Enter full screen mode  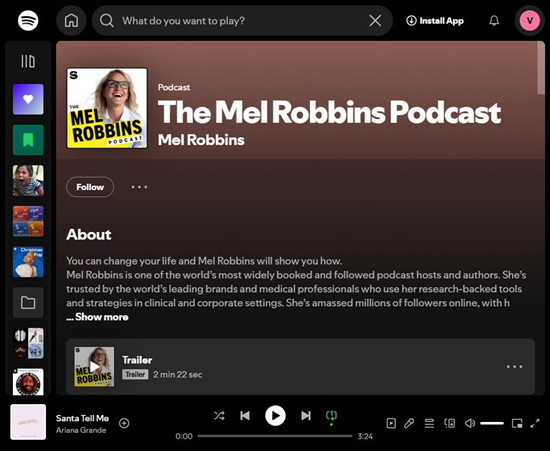tap(535, 423)
